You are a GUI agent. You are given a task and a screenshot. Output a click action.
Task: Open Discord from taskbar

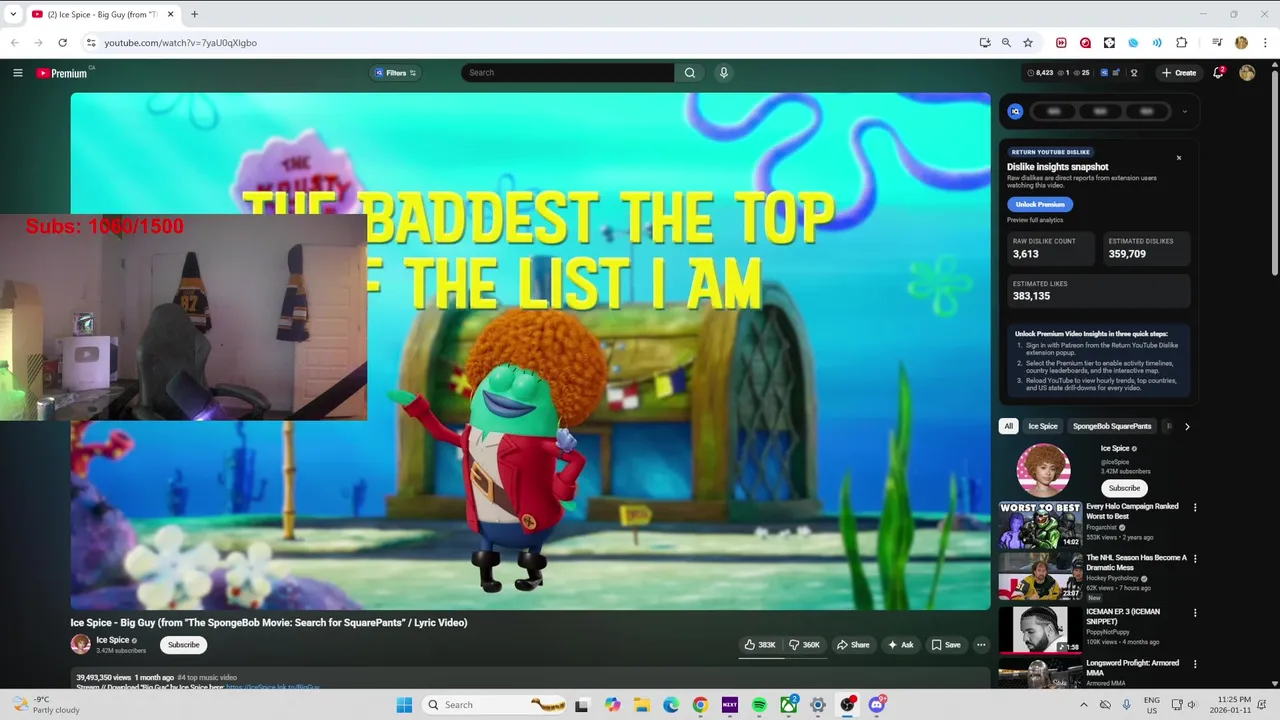coord(877,705)
